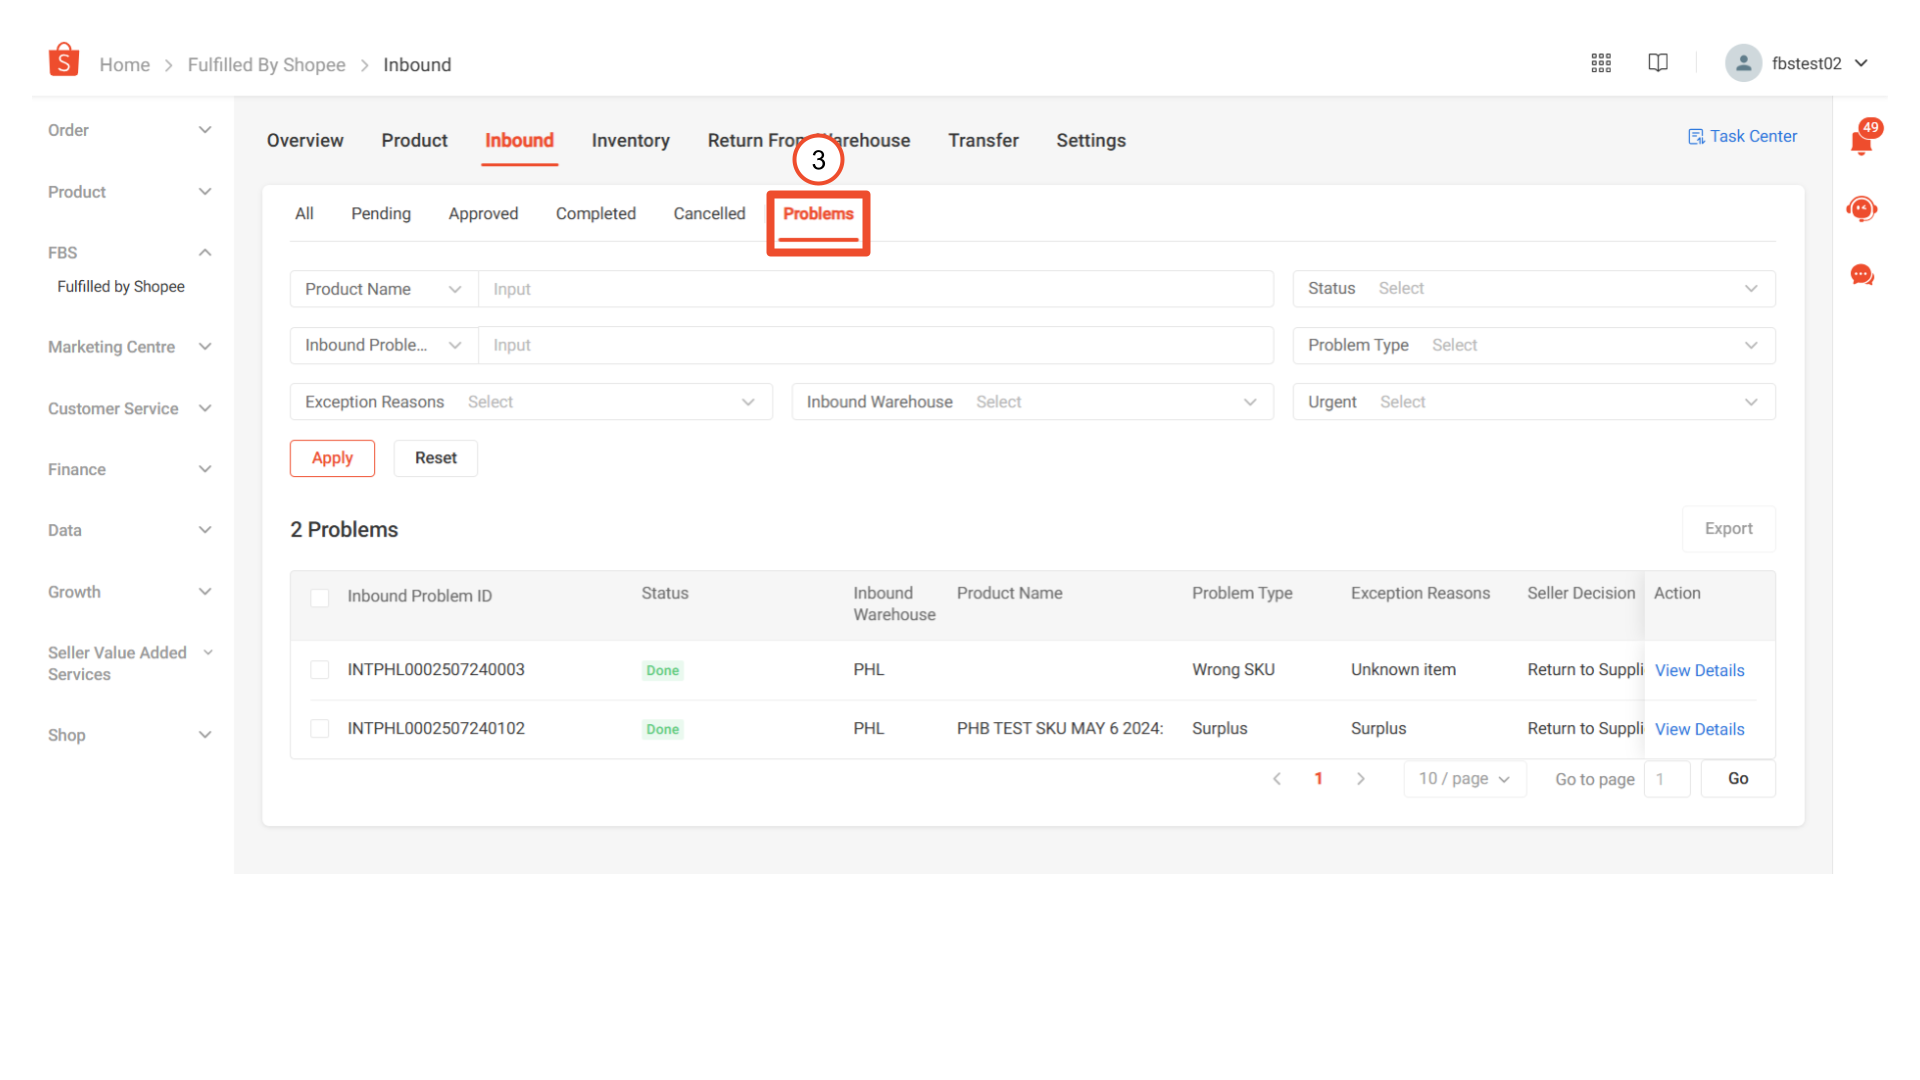Screen dimensions: 1920x1080
Task: Go to next page arrow
Action: (1360, 779)
